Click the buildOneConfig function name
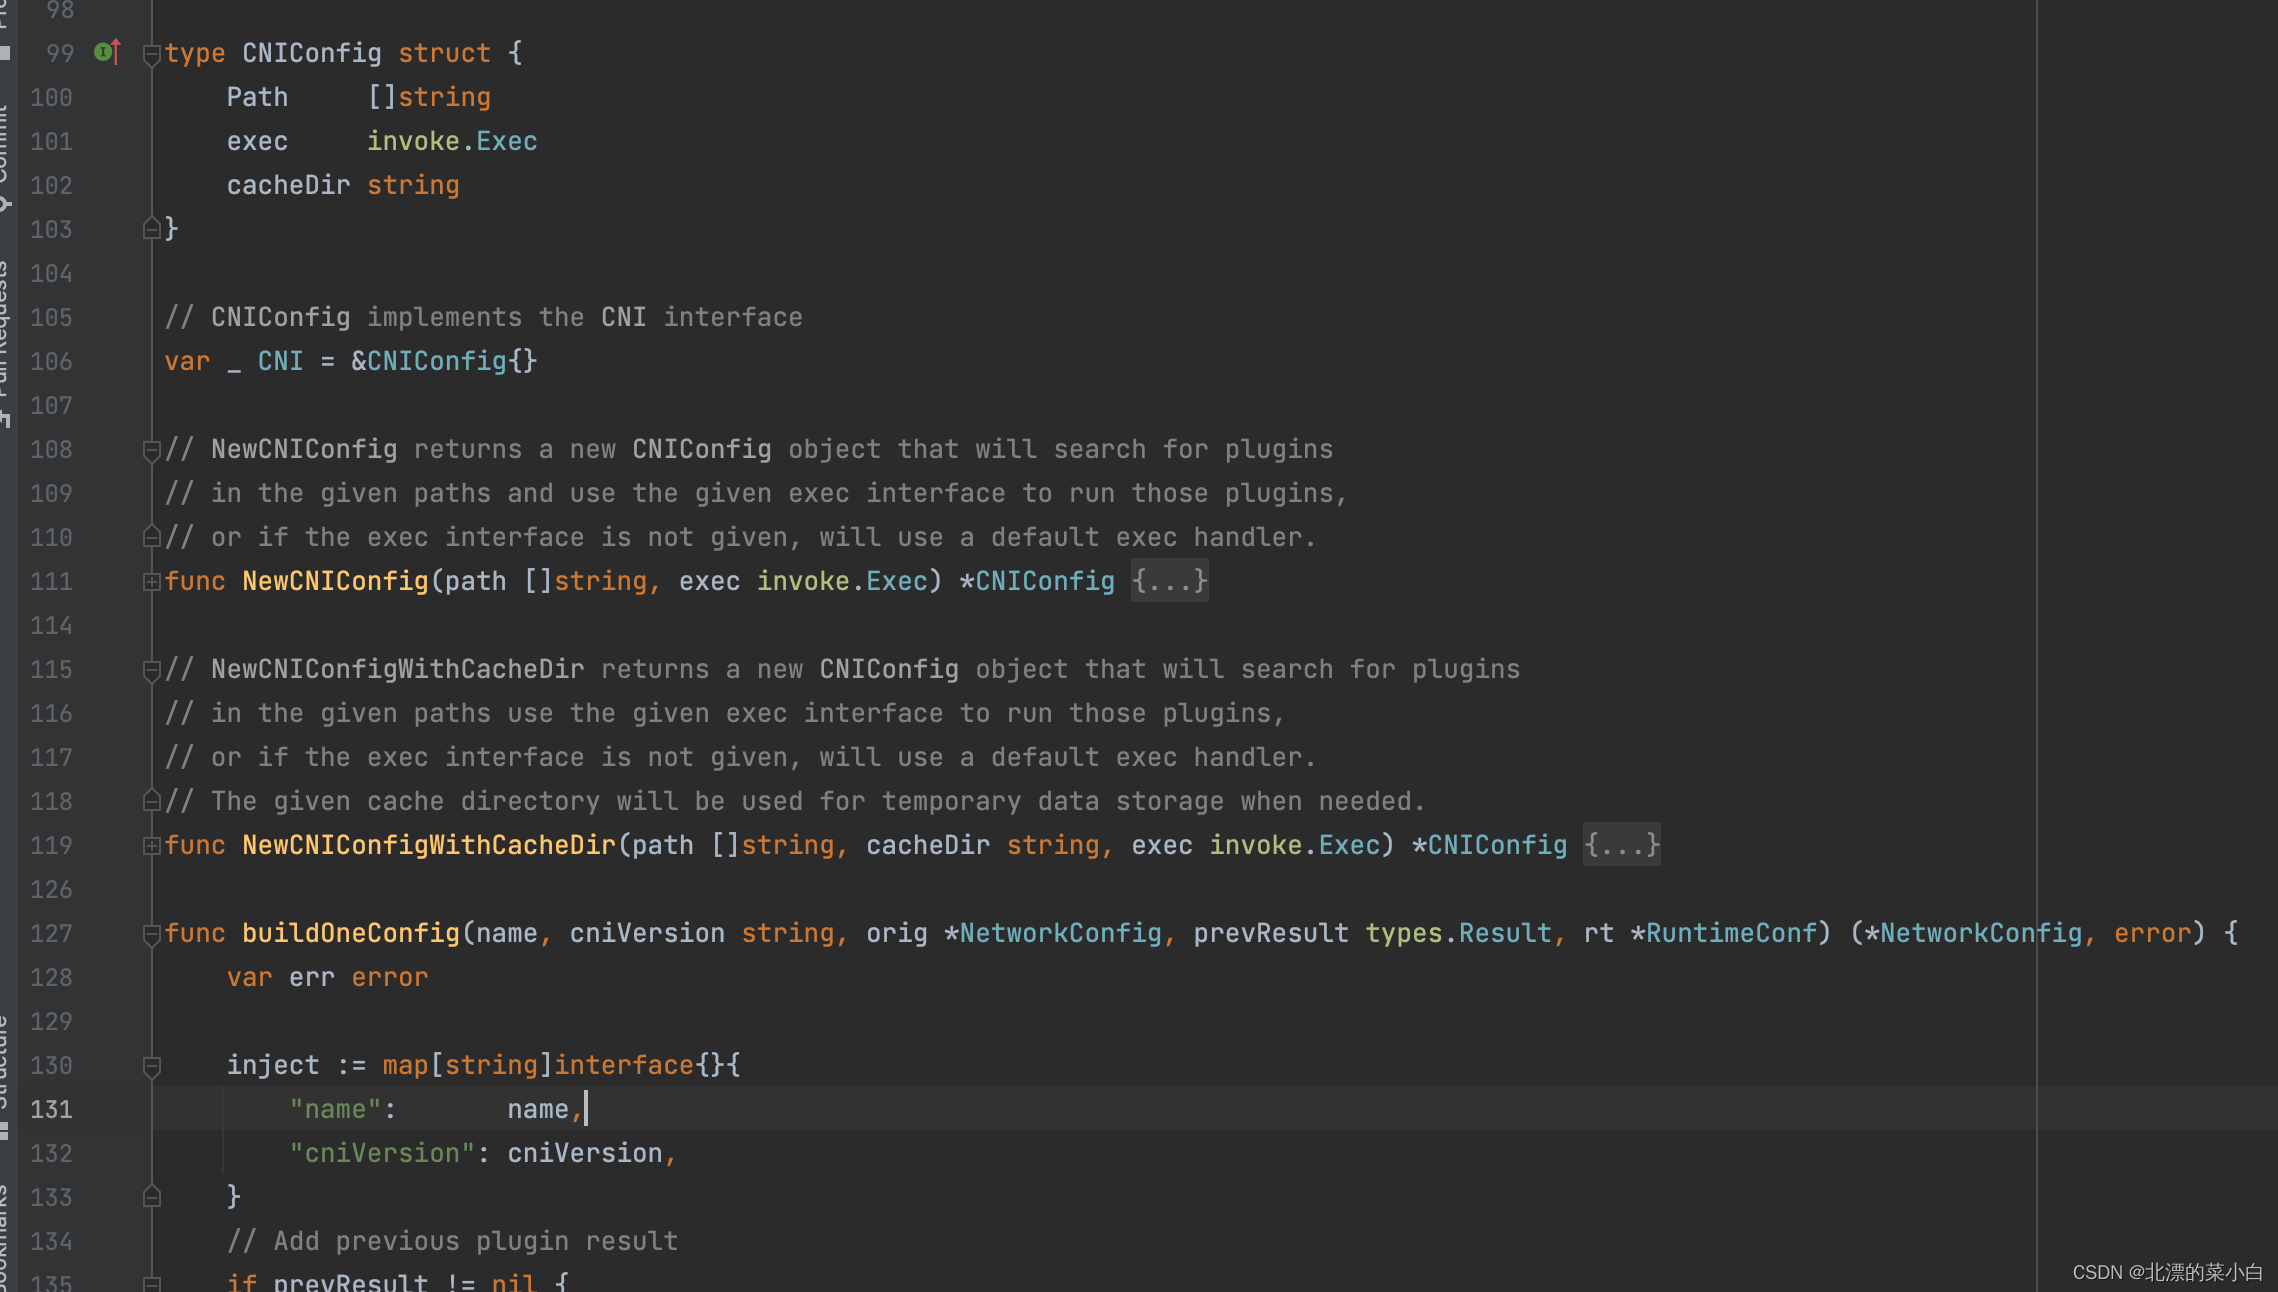 [x=351, y=933]
